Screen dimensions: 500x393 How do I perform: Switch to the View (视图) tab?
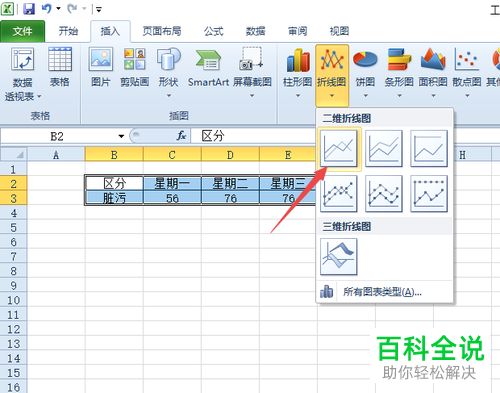(x=339, y=31)
